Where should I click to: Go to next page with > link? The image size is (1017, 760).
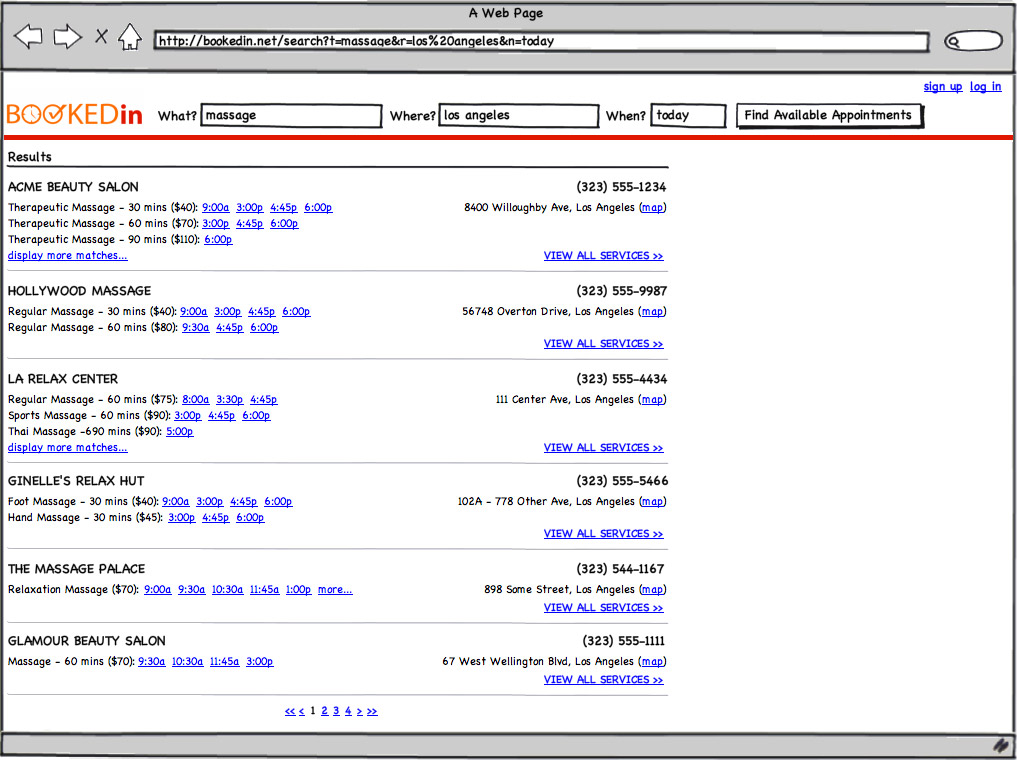[359, 711]
